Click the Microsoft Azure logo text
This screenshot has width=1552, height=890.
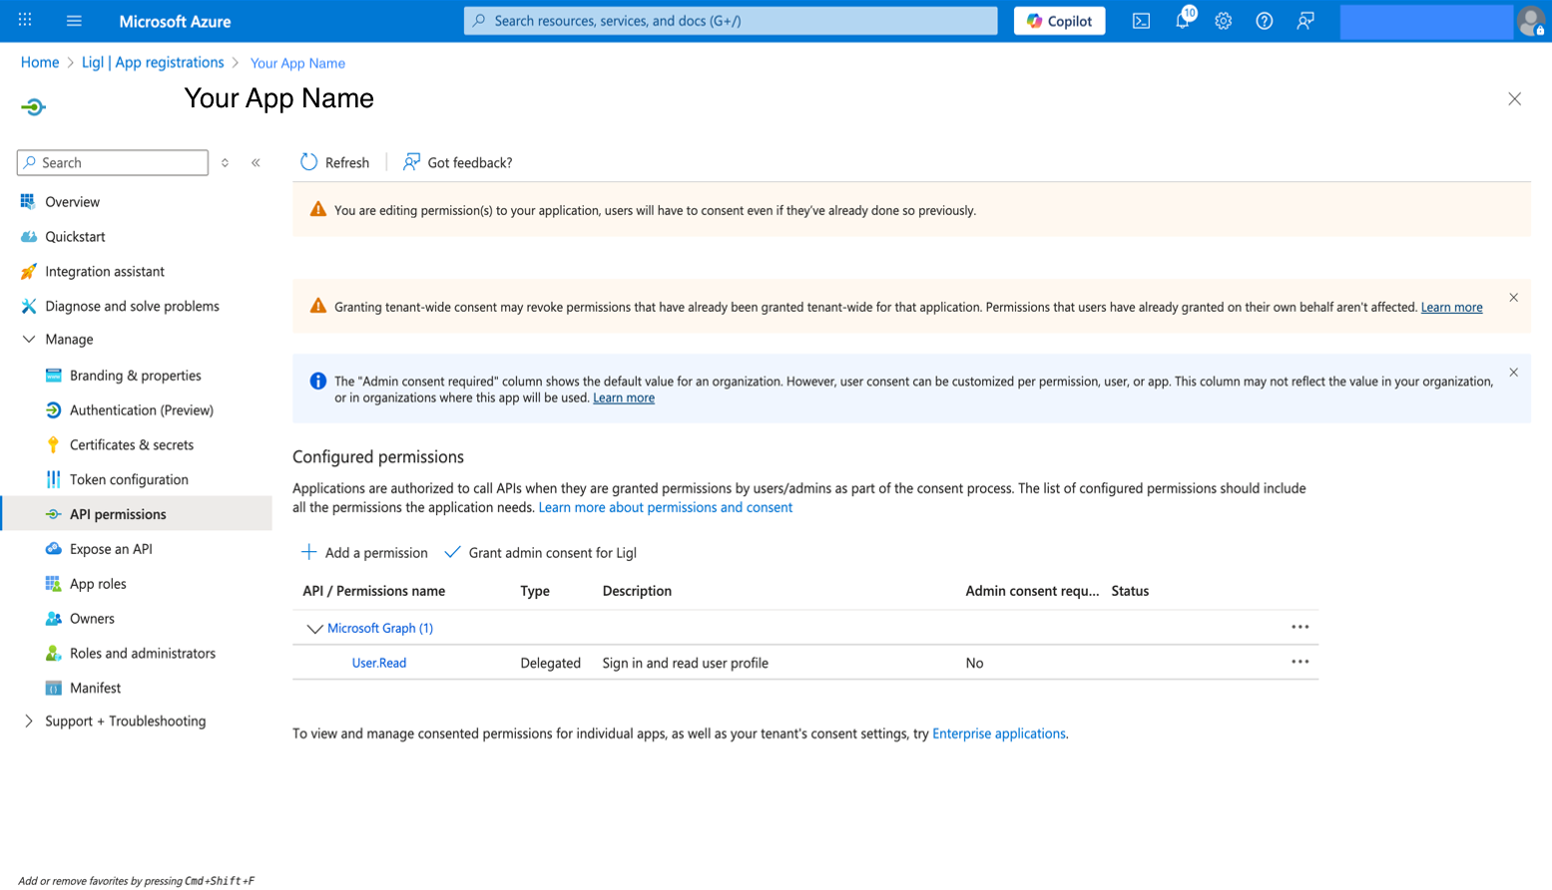click(175, 21)
